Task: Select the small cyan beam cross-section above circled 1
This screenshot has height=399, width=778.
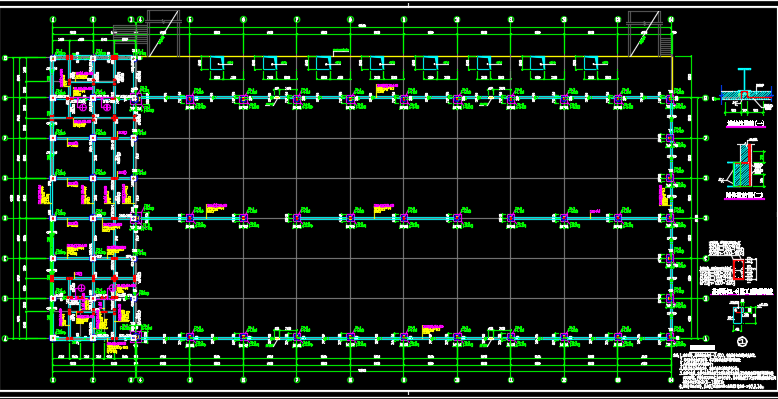Action: [738, 316]
